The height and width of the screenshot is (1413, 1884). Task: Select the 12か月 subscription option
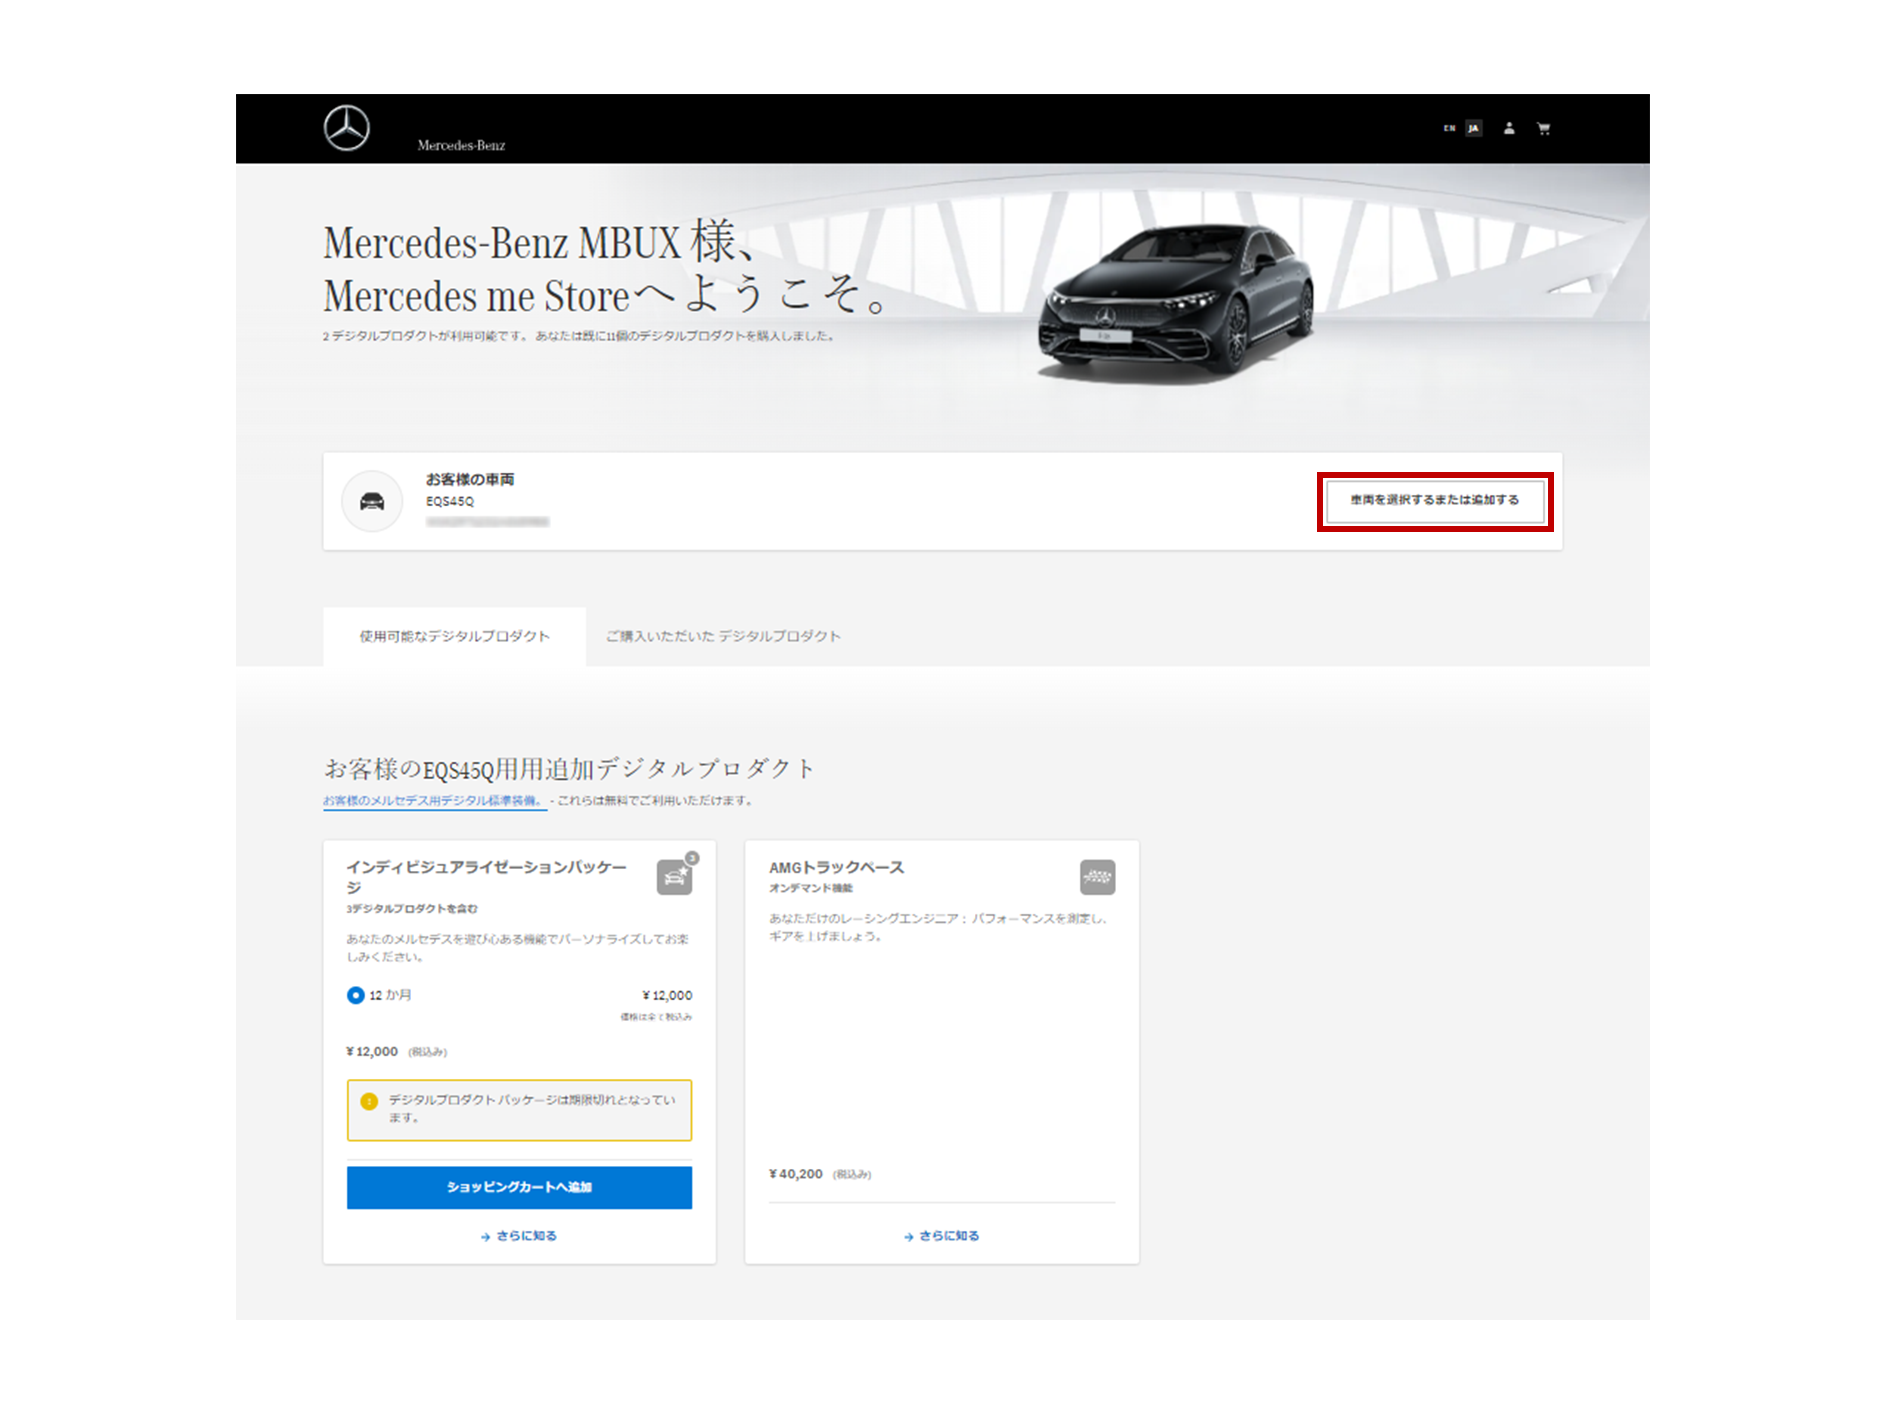coord(355,995)
